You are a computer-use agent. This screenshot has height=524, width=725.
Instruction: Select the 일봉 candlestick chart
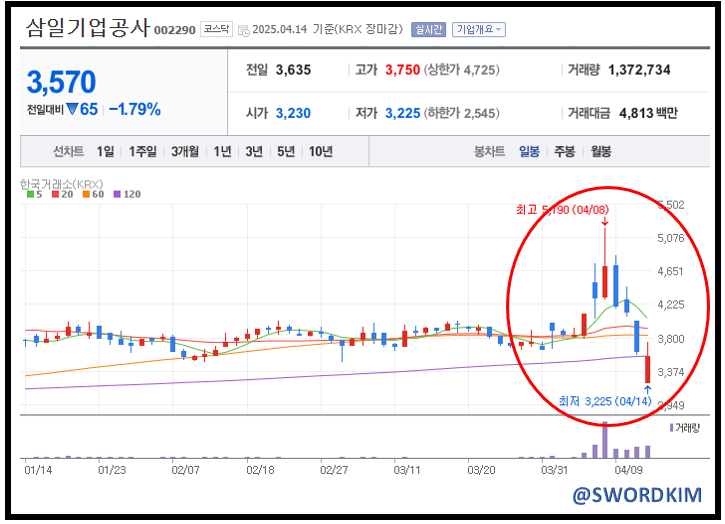click(x=529, y=151)
